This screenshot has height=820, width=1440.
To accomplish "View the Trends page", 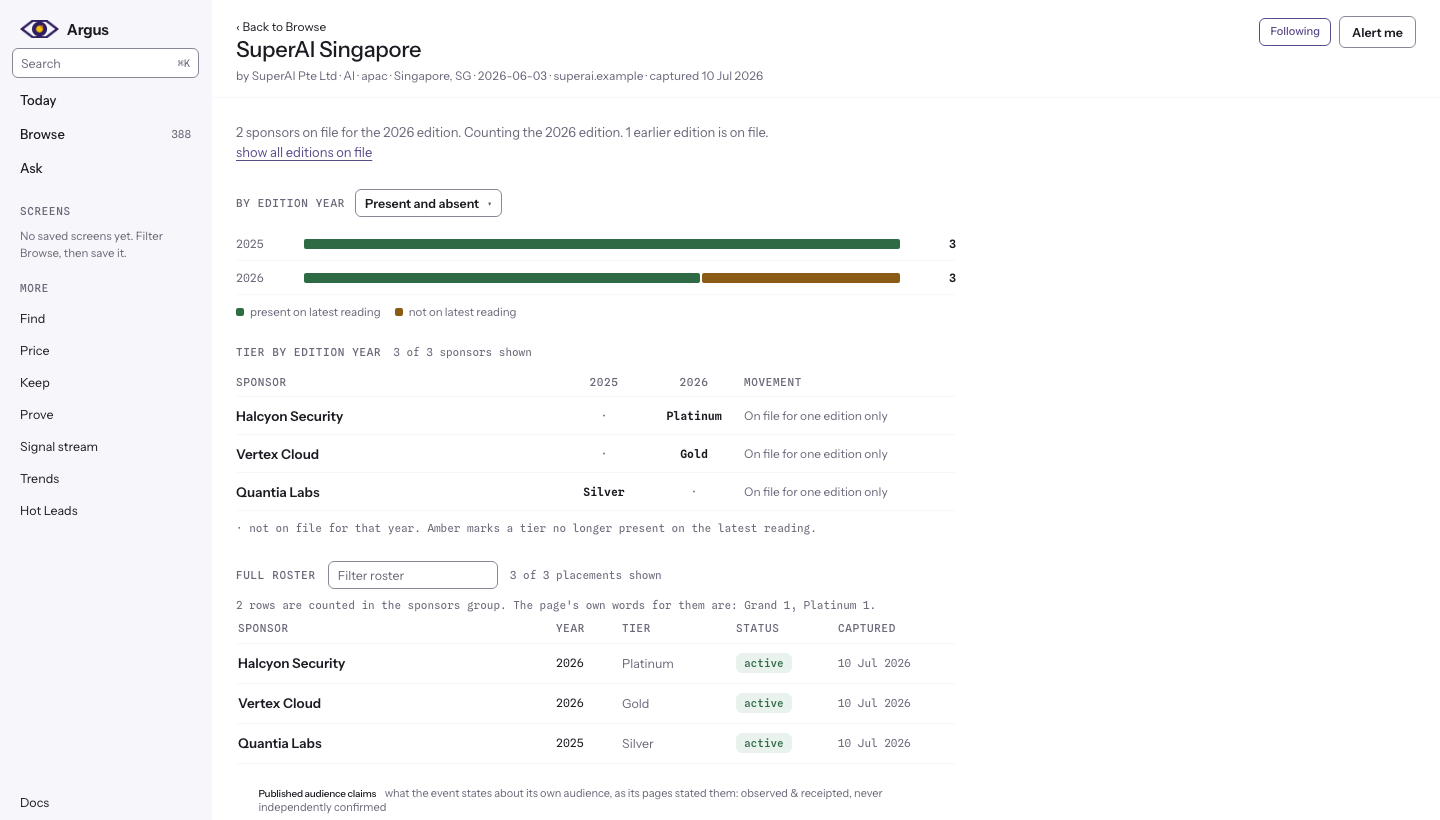I will (39, 478).
